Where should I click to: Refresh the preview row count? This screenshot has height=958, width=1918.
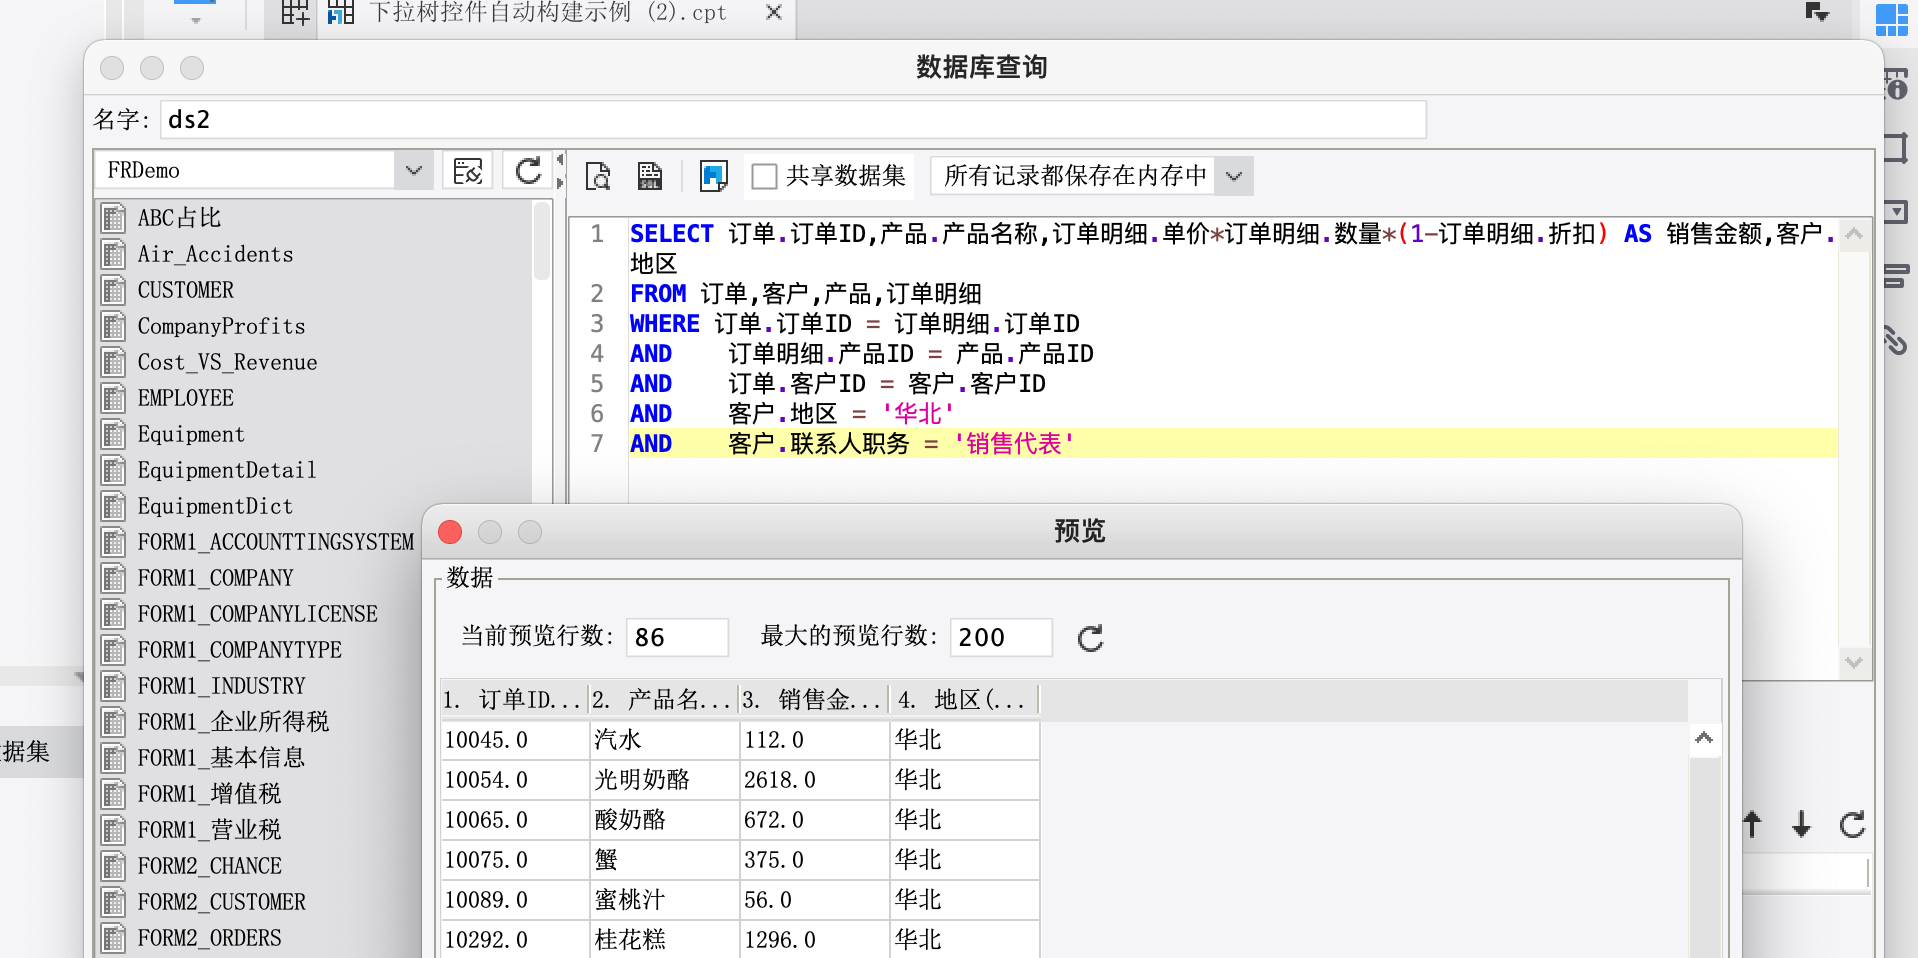click(x=1090, y=638)
